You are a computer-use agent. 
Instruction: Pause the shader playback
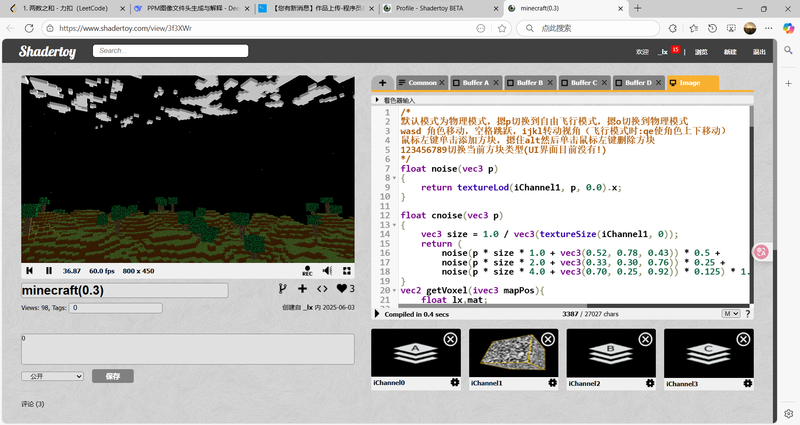(x=49, y=271)
